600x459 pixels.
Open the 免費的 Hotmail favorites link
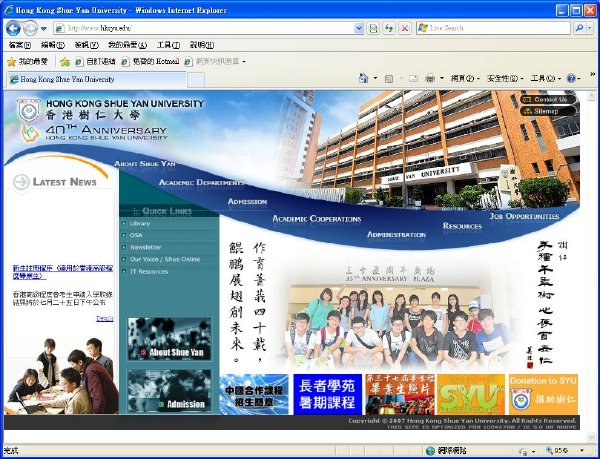coord(150,62)
